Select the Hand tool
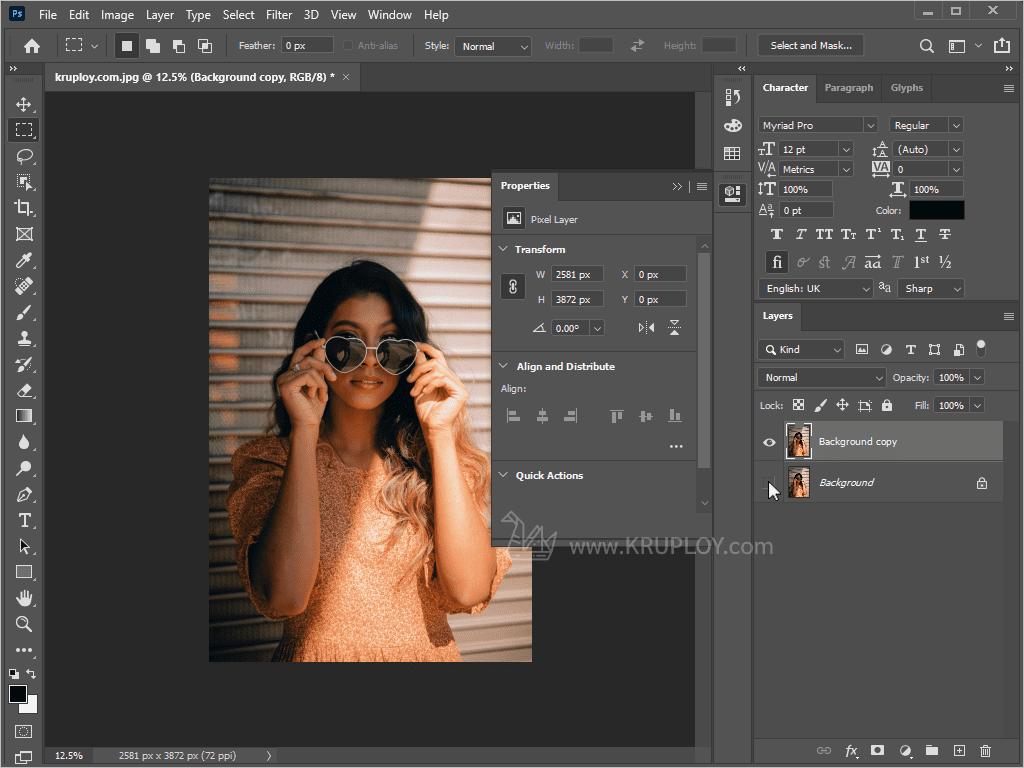The width and height of the screenshot is (1024, 768). click(x=24, y=598)
